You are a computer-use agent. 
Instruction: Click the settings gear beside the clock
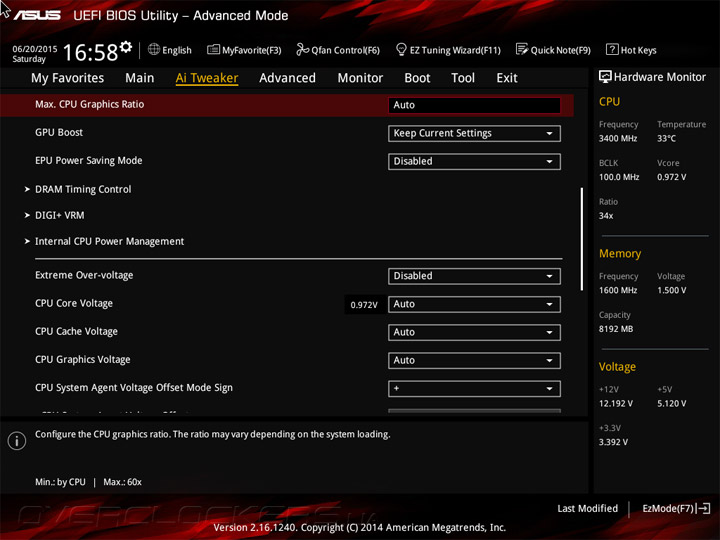coord(126,47)
